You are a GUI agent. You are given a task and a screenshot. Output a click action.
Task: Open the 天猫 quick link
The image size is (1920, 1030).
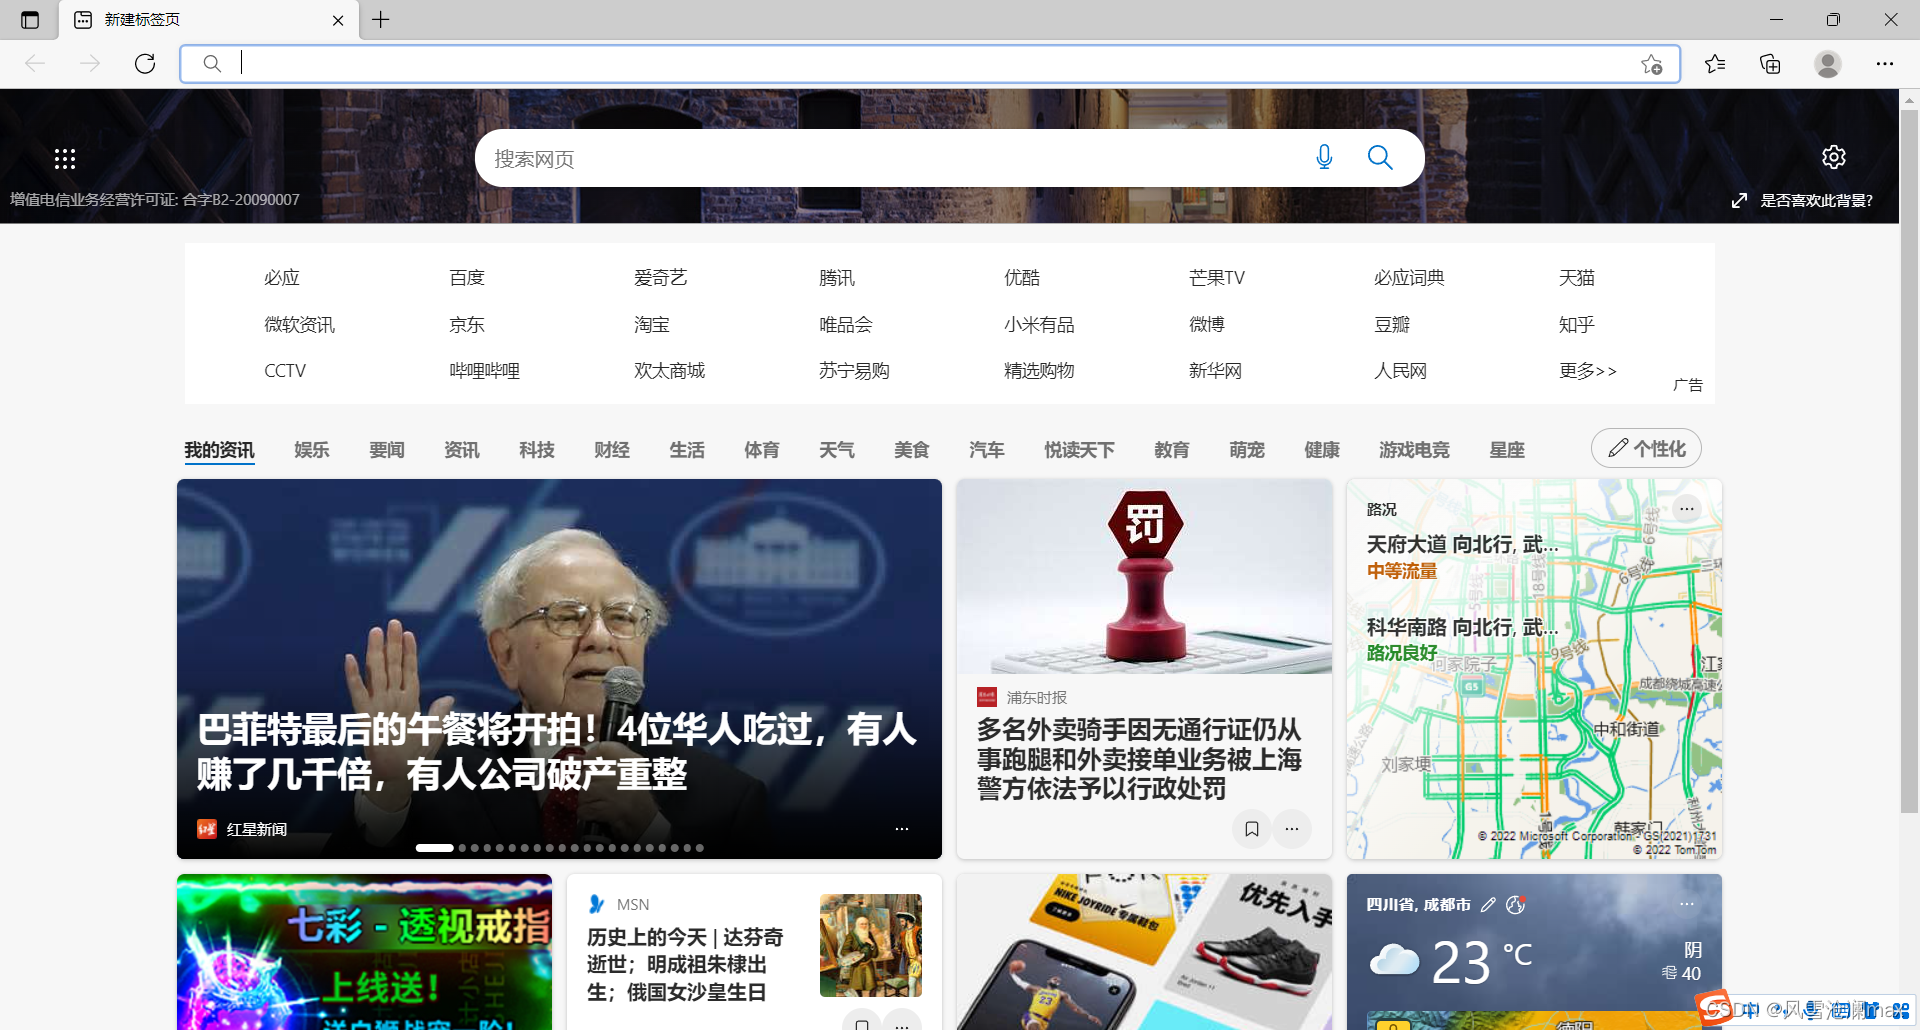pyautogui.click(x=1577, y=278)
